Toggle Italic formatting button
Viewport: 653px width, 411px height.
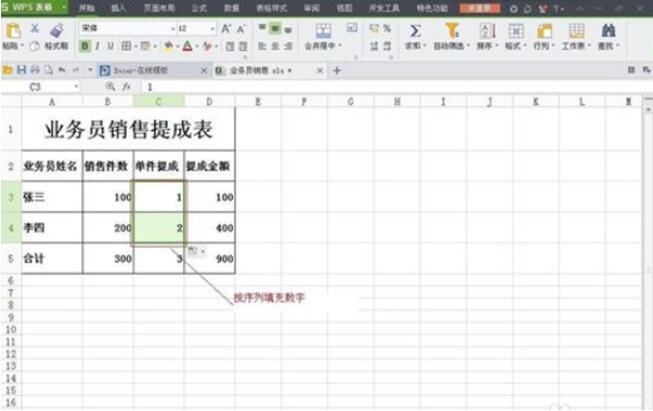tap(97, 46)
